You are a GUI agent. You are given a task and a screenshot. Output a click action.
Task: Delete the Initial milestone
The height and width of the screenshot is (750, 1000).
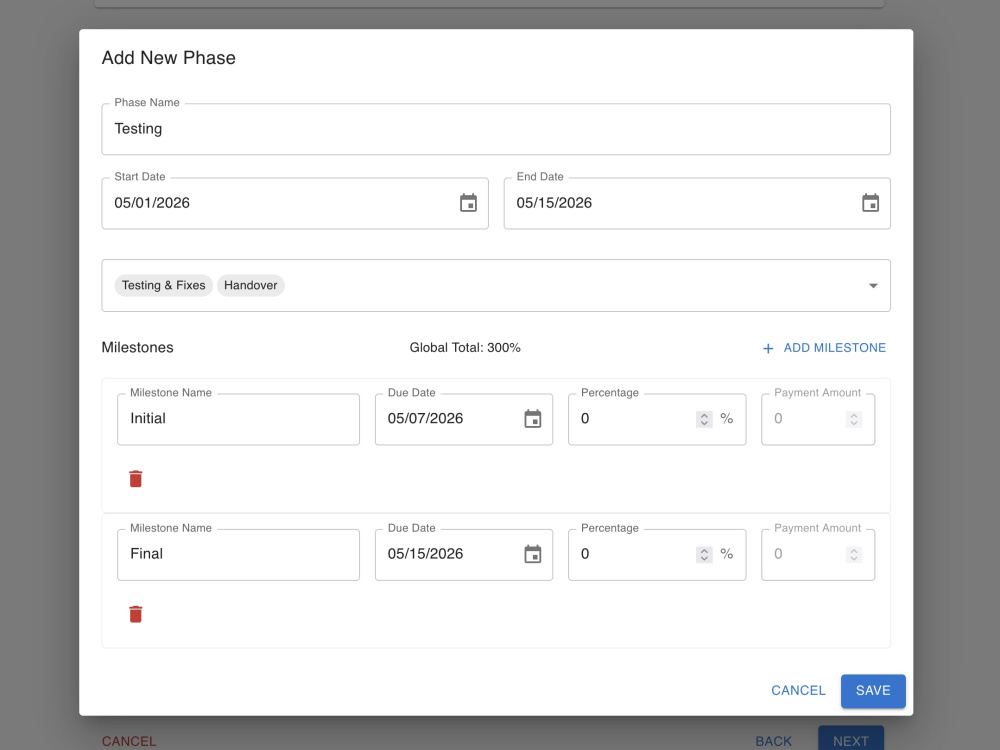pos(135,479)
